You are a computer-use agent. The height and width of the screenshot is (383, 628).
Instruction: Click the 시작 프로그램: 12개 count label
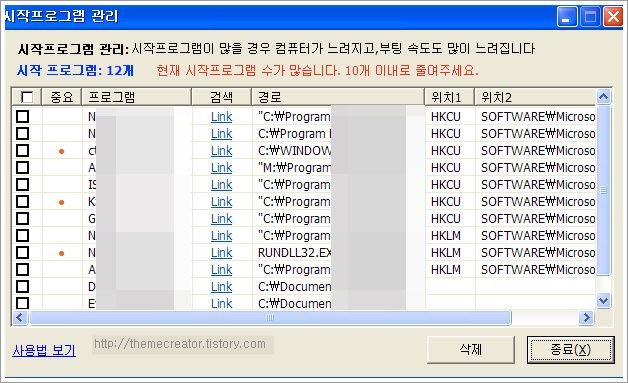coord(75,71)
